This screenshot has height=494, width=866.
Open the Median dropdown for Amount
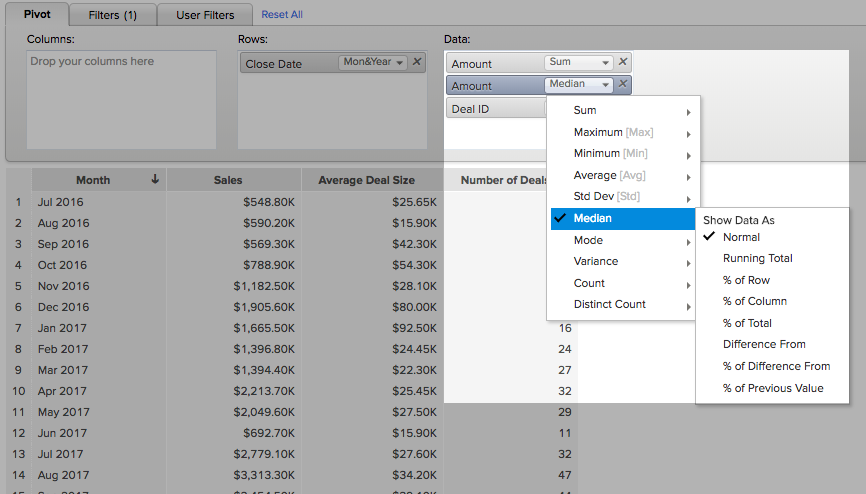[x=578, y=85]
